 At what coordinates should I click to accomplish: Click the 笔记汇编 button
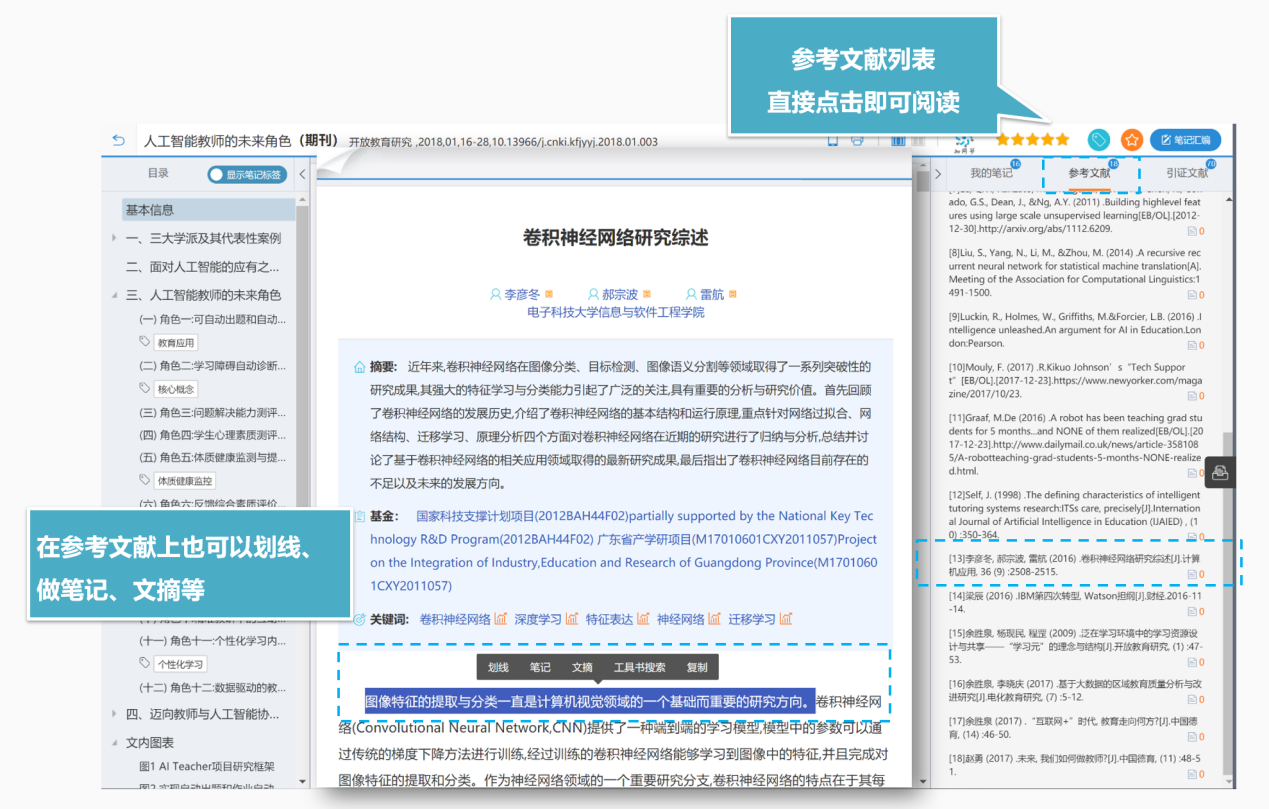coord(1185,140)
